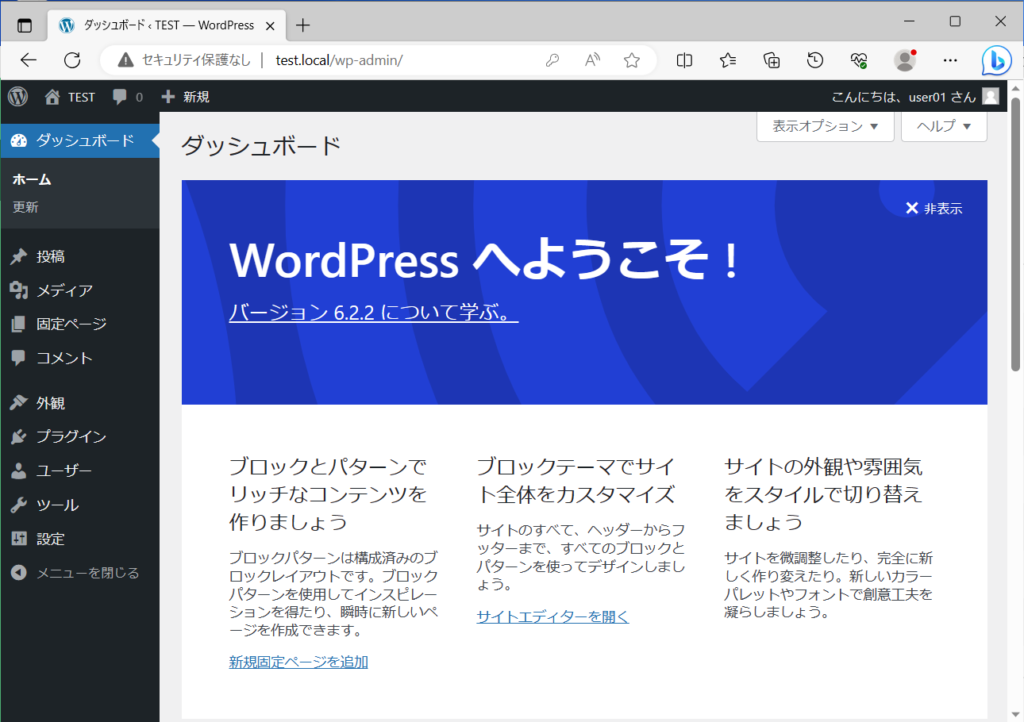Click the tab actions icon

pyautogui.click(x=24, y=25)
